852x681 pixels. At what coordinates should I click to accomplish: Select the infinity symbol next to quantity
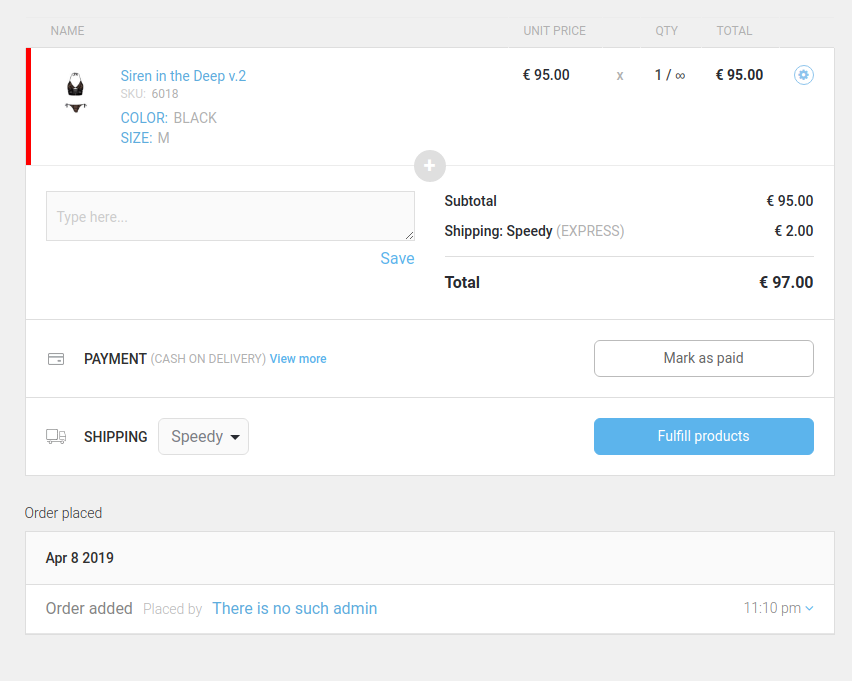click(x=679, y=74)
